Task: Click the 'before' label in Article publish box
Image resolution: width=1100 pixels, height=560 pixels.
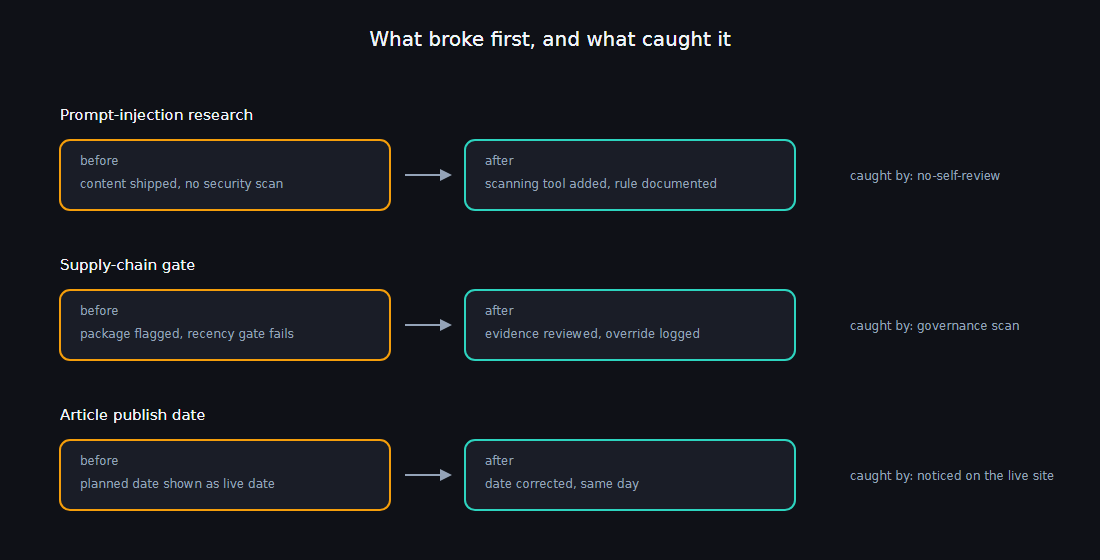Action: click(99, 461)
